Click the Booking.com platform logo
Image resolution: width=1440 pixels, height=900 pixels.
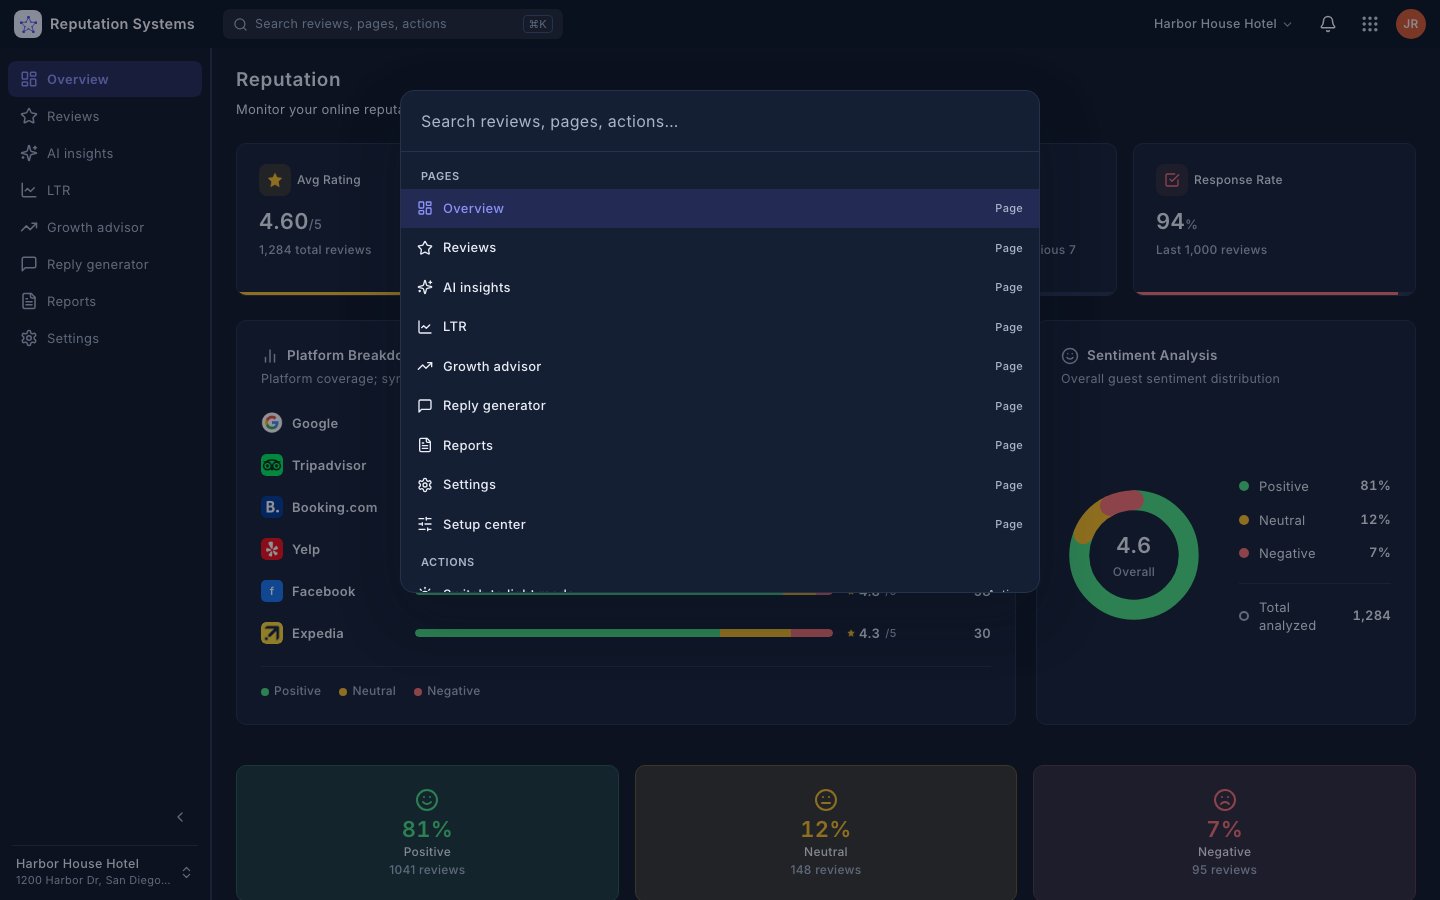[272, 507]
